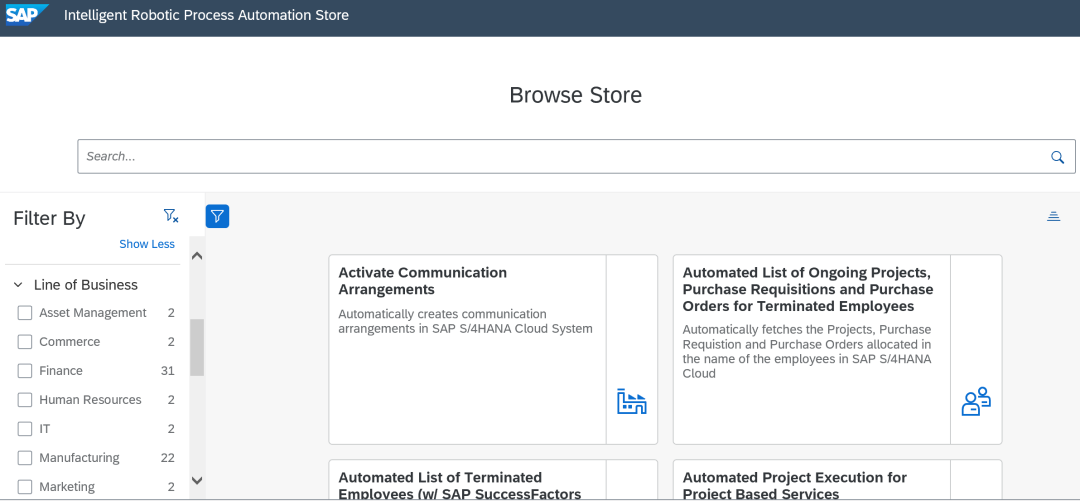
Task: Clear all filters with the funnel-x icon
Action: (171, 216)
